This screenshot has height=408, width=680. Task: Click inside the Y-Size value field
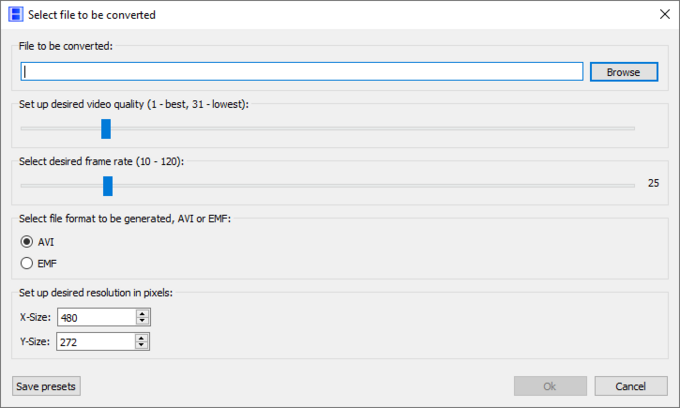[x=96, y=342]
